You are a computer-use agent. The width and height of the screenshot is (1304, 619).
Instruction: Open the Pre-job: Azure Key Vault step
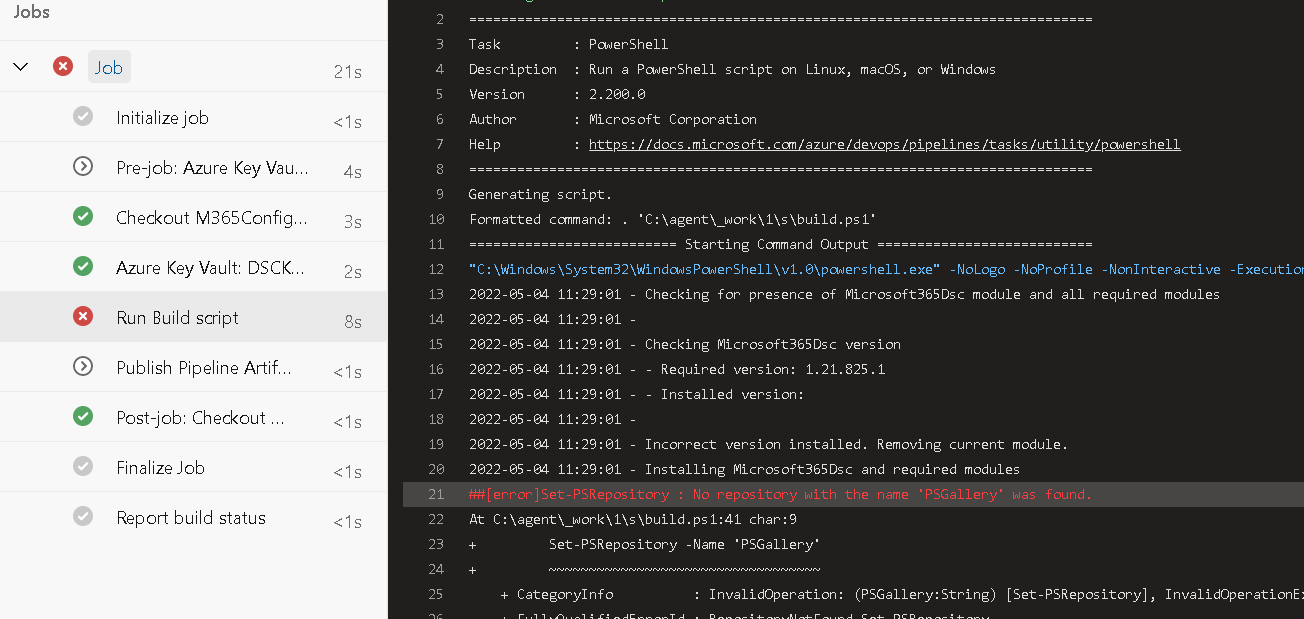tap(193, 167)
